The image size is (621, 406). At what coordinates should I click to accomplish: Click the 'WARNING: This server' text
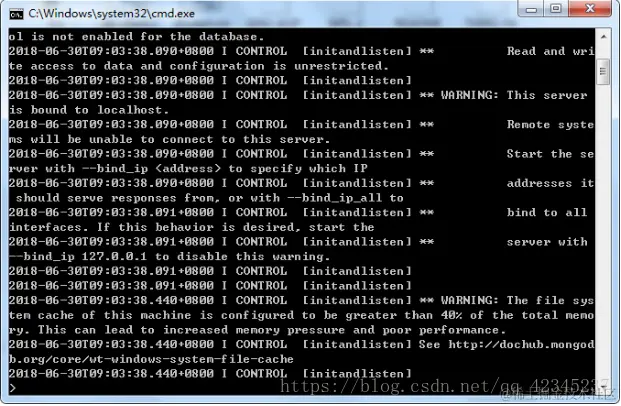tap(514, 95)
